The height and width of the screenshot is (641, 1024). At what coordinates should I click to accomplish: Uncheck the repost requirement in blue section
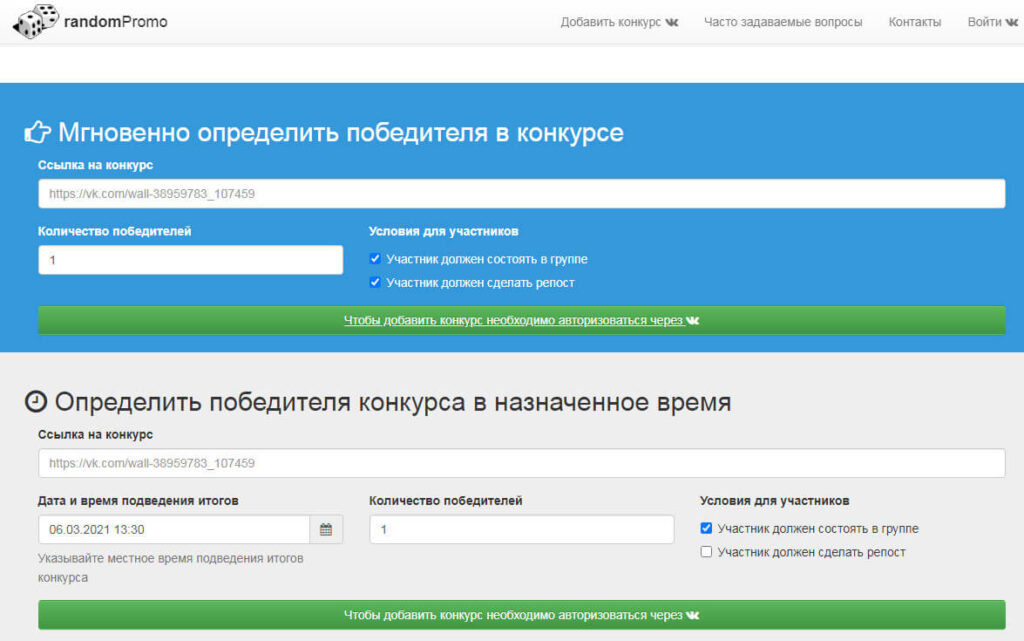(x=375, y=283)
